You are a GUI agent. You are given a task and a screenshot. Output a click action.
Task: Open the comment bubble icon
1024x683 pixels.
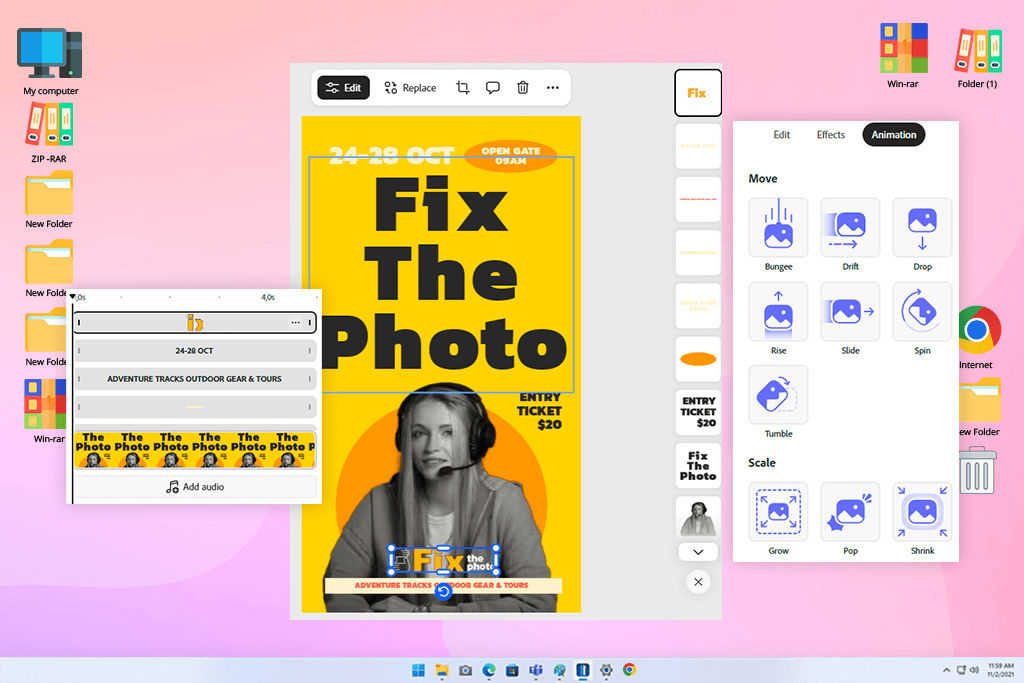[x=492, y=87]
